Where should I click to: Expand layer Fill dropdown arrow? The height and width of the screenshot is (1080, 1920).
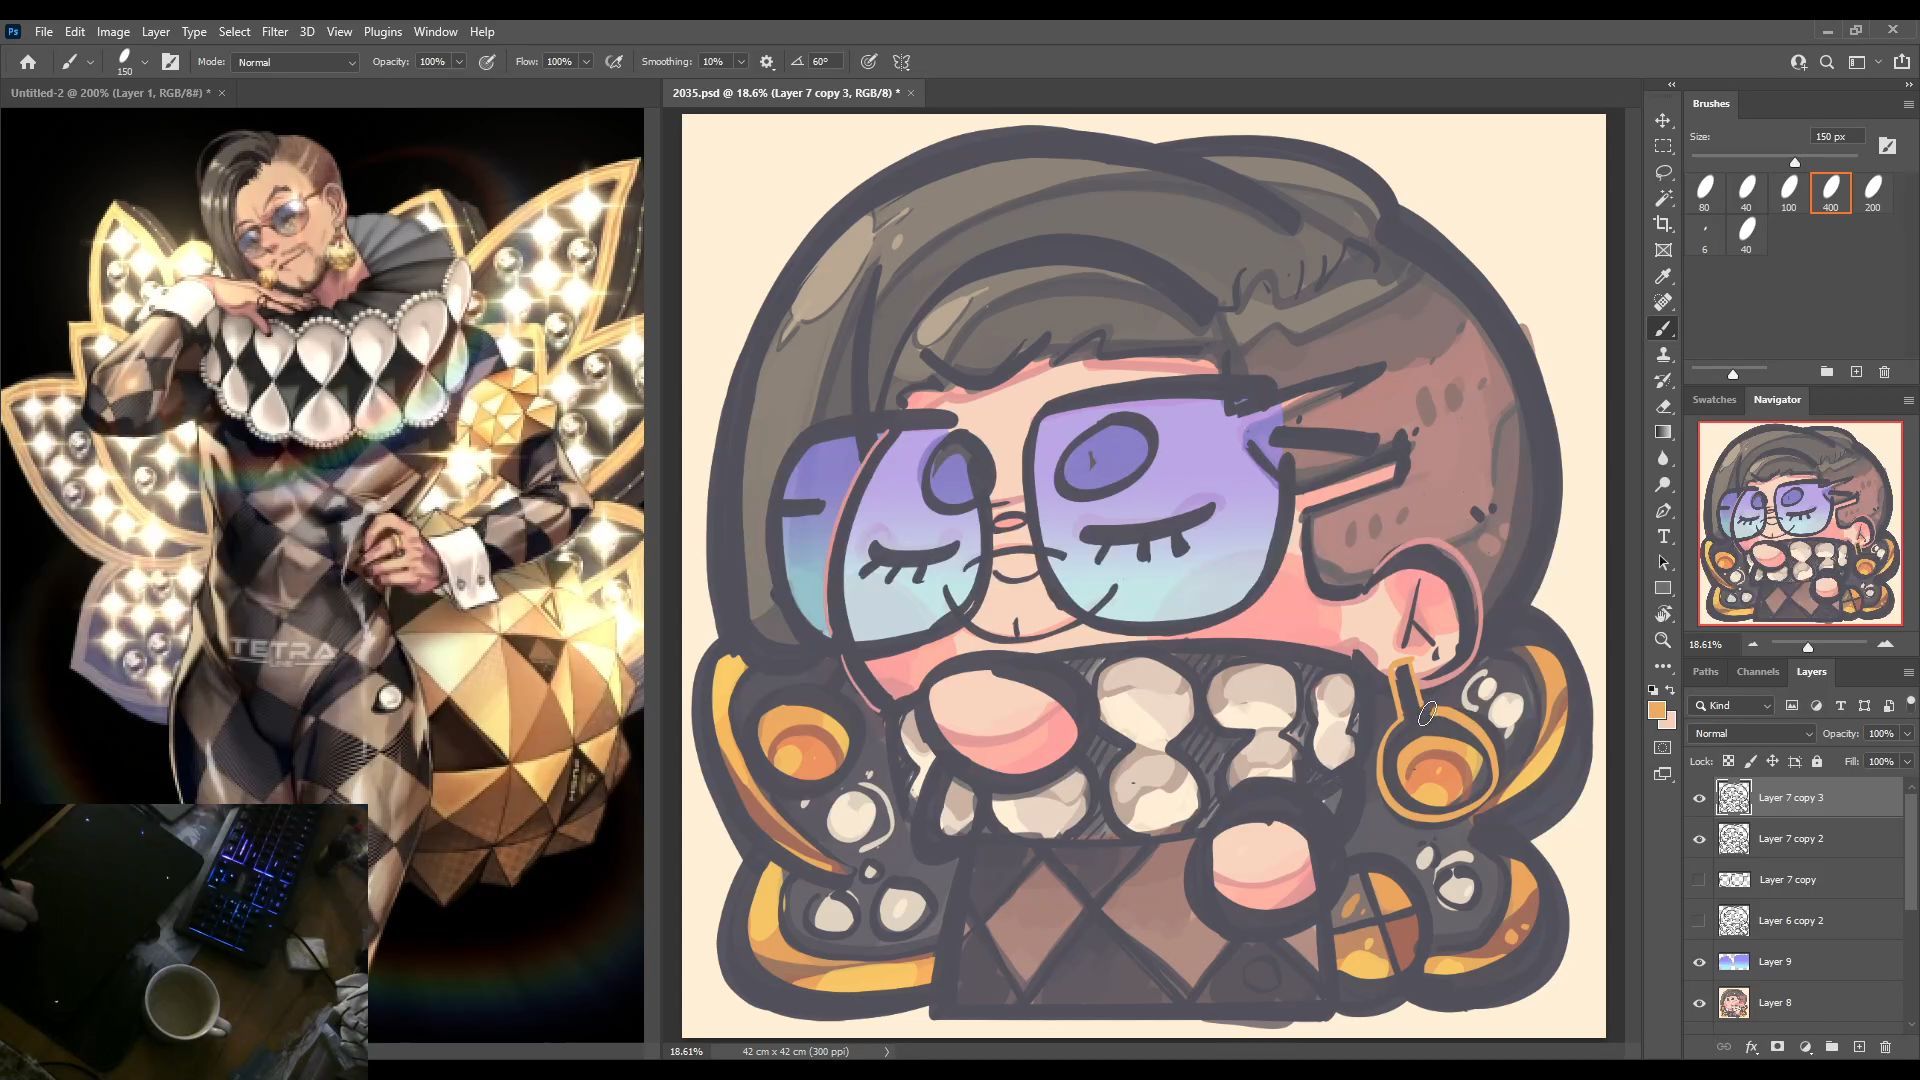point(1907,762)
